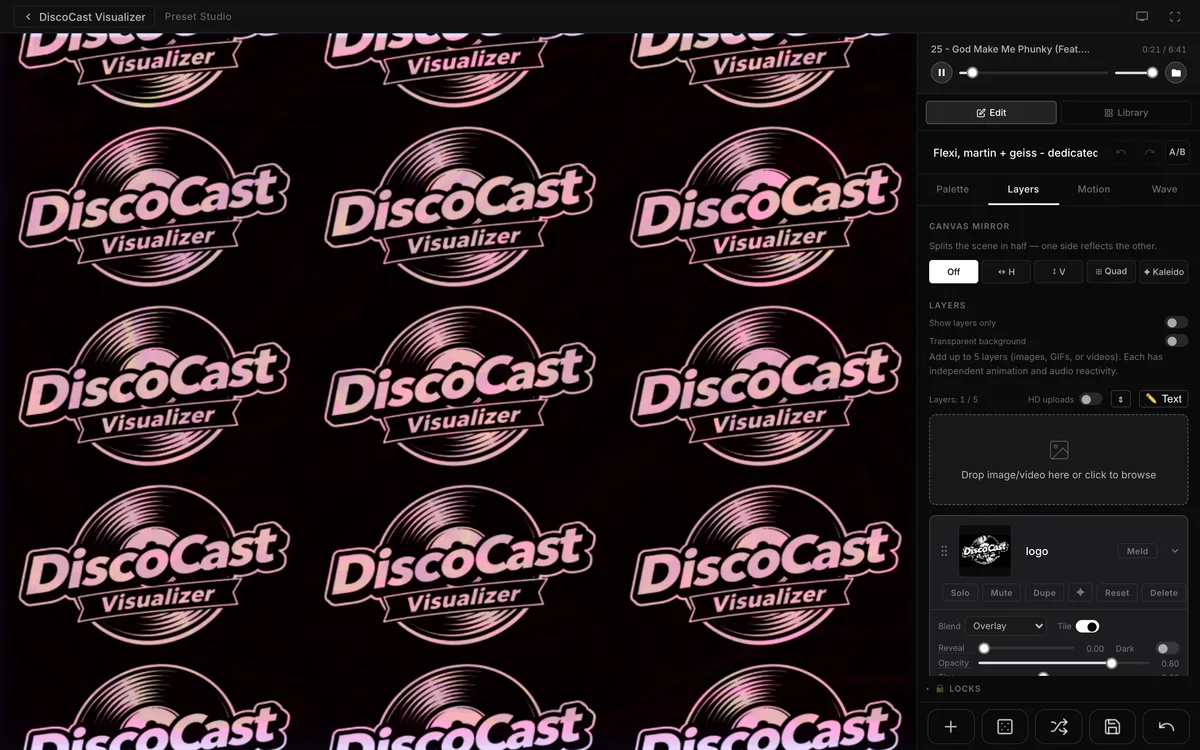
Task: Switch to Library mode
Action: [1125, 112]
